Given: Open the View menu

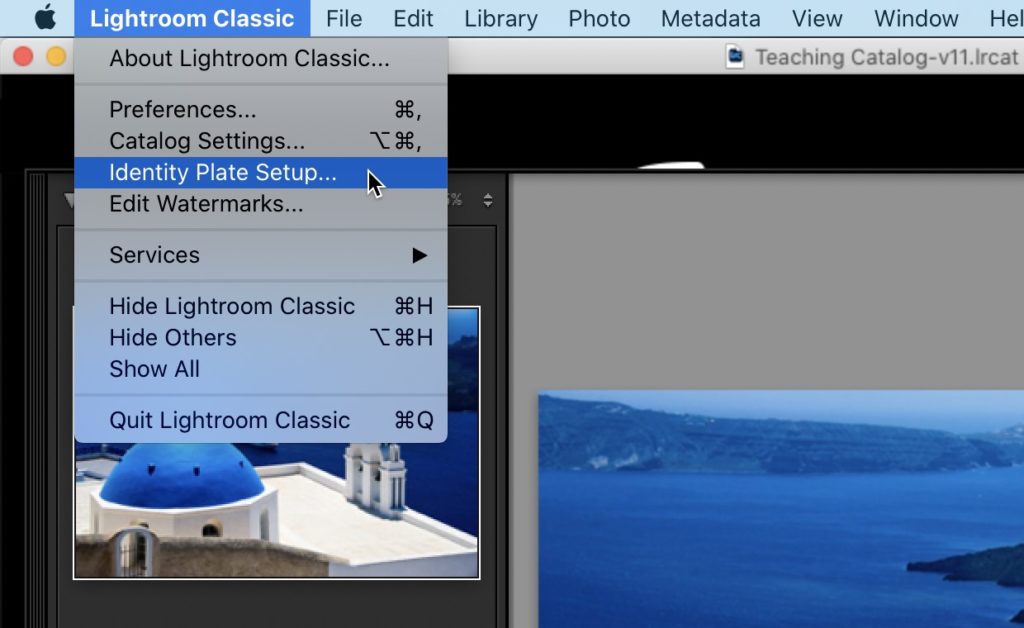Looking at the screenshot, I should pyautogui.click(x=817, y=18).
